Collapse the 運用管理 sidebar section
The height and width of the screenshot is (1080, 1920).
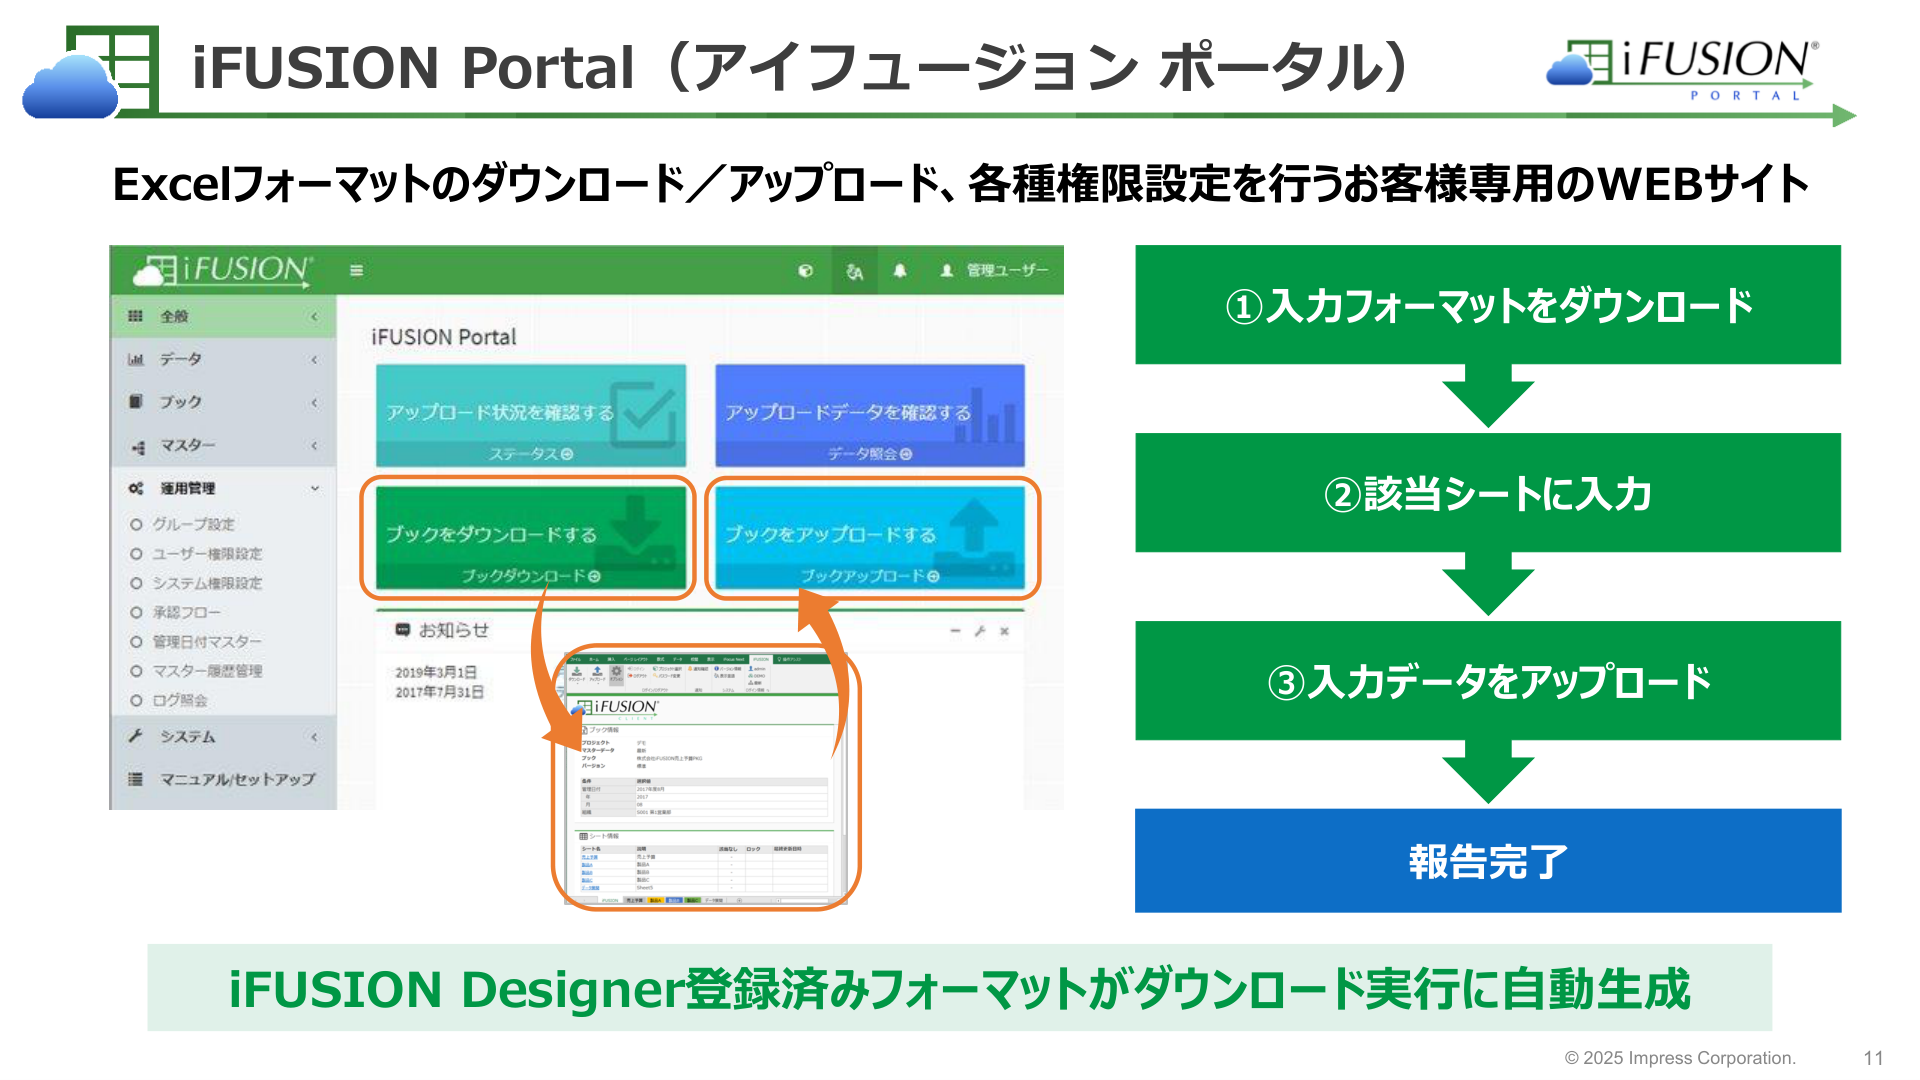[223, 488]
